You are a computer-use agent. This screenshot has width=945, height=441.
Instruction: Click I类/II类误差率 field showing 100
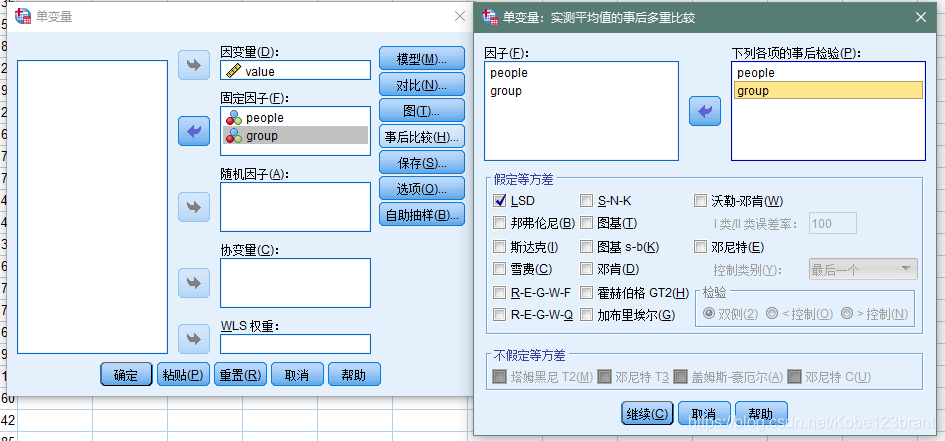tap(832, 224)
